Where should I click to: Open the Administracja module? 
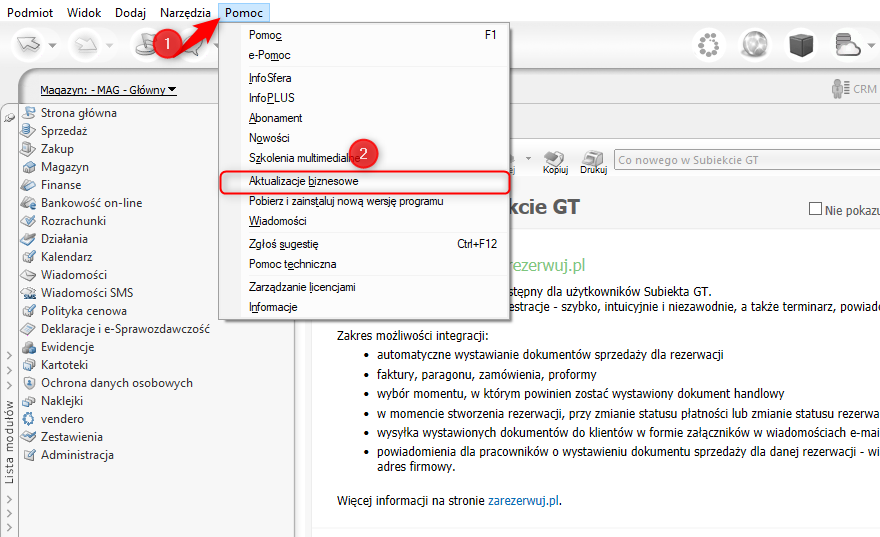point(77,455)
